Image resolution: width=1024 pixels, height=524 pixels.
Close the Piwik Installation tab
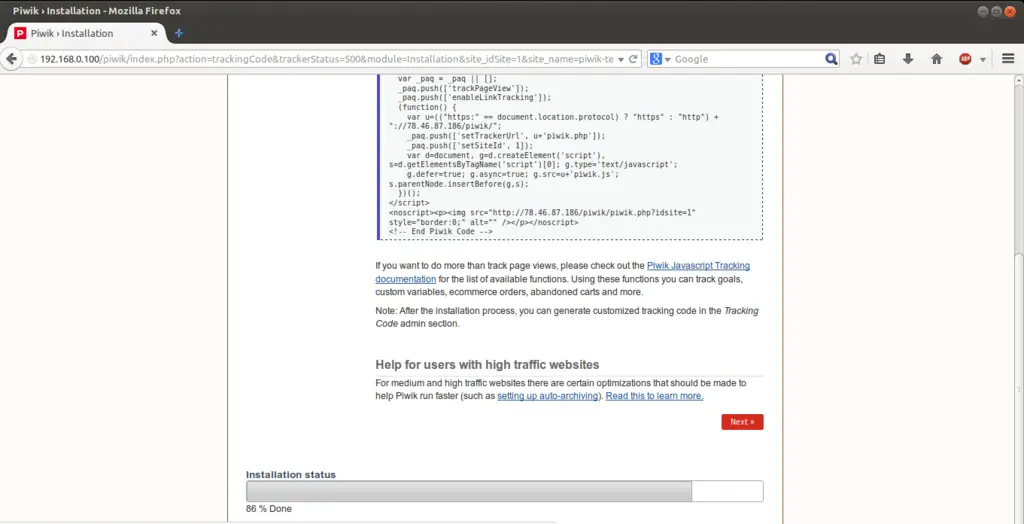154,33
